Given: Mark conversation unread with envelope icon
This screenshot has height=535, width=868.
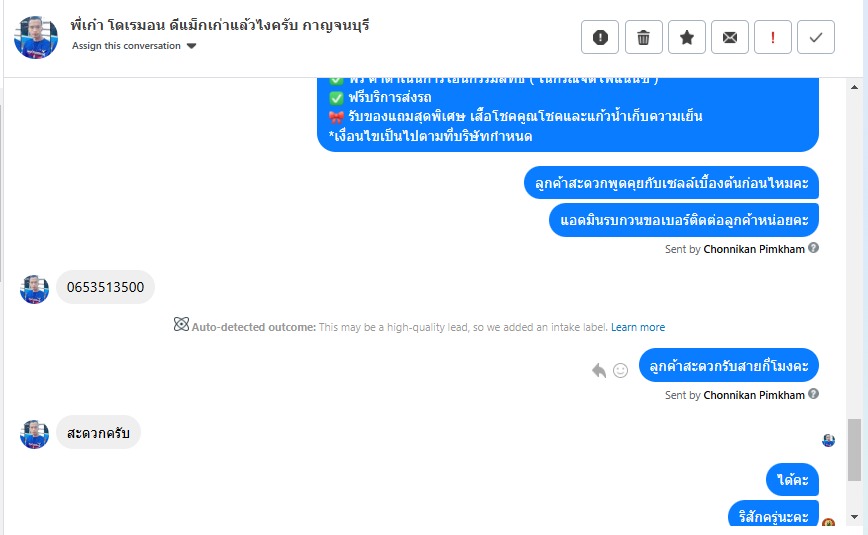Looking at the screenshot, I should point(730,37).
